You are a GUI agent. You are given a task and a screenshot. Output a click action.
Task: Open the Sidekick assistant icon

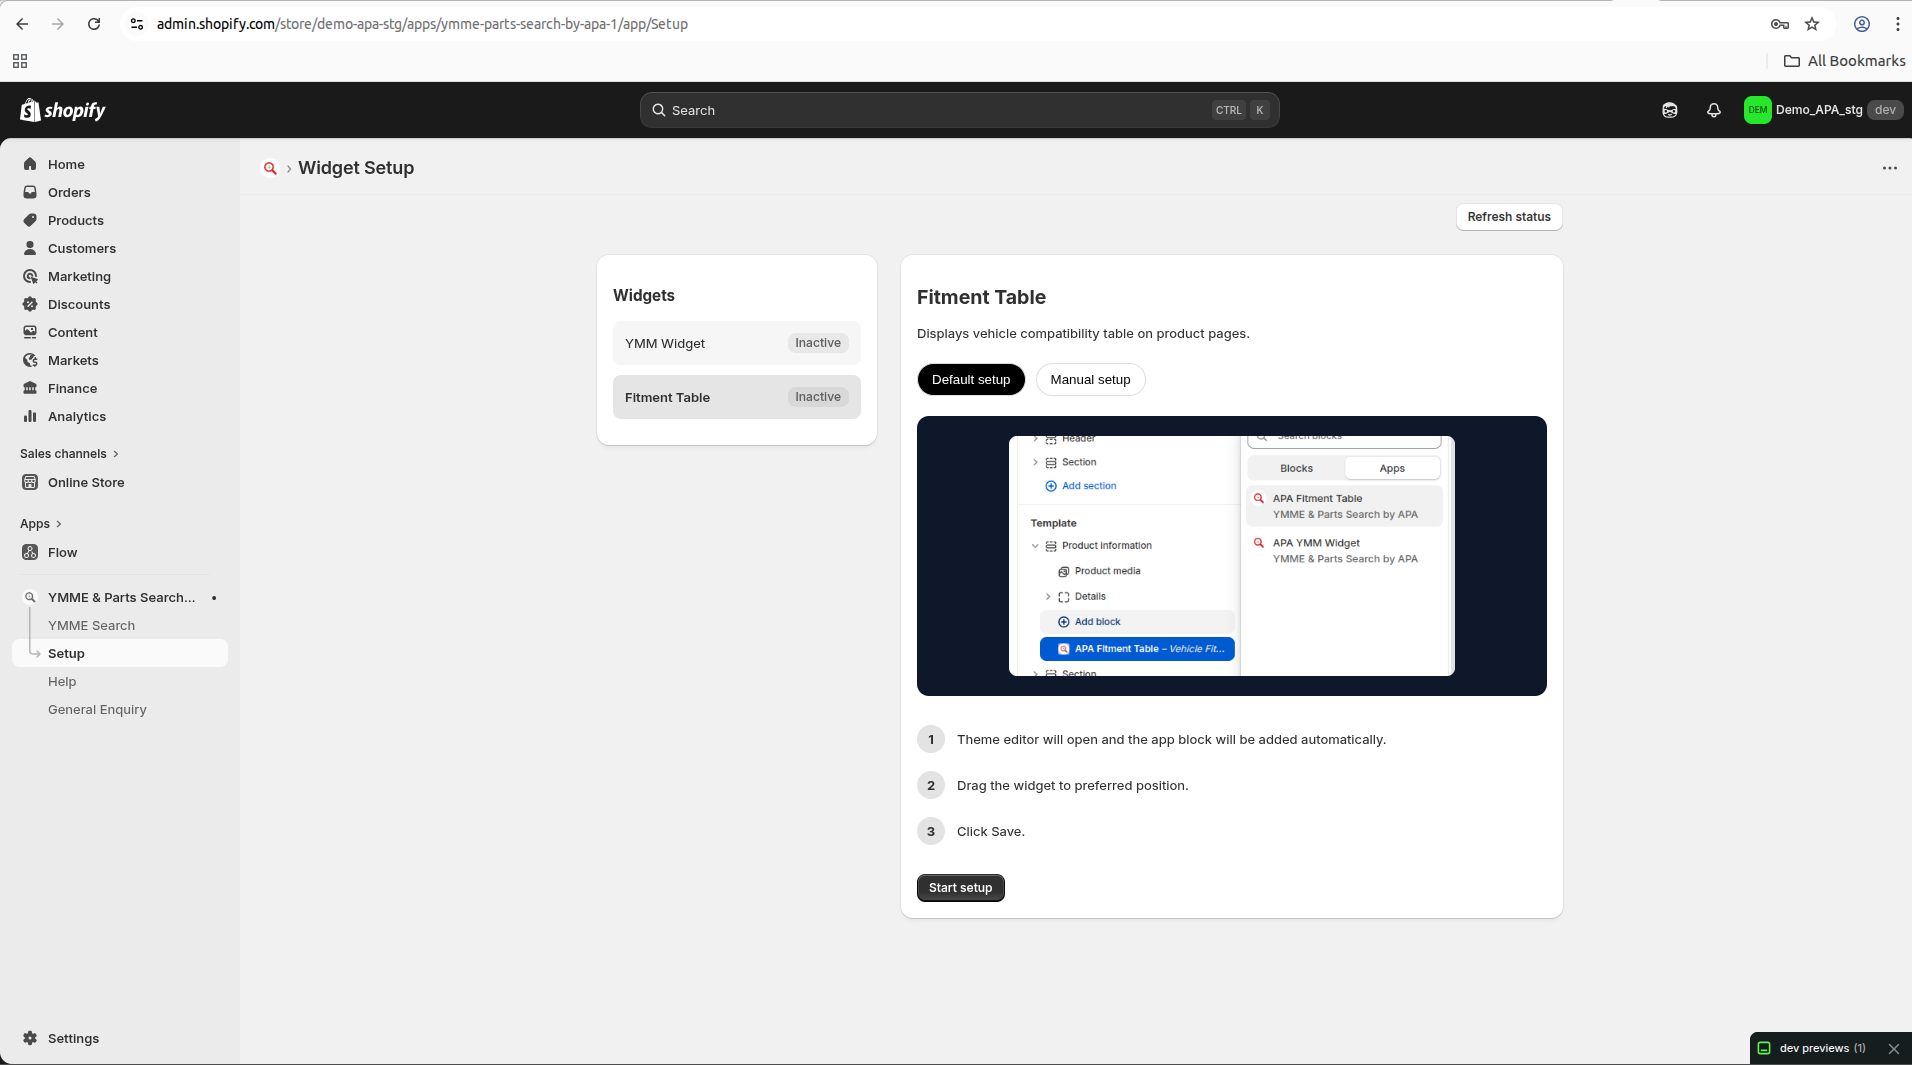pyautogui.click(x=1669, y=110)
